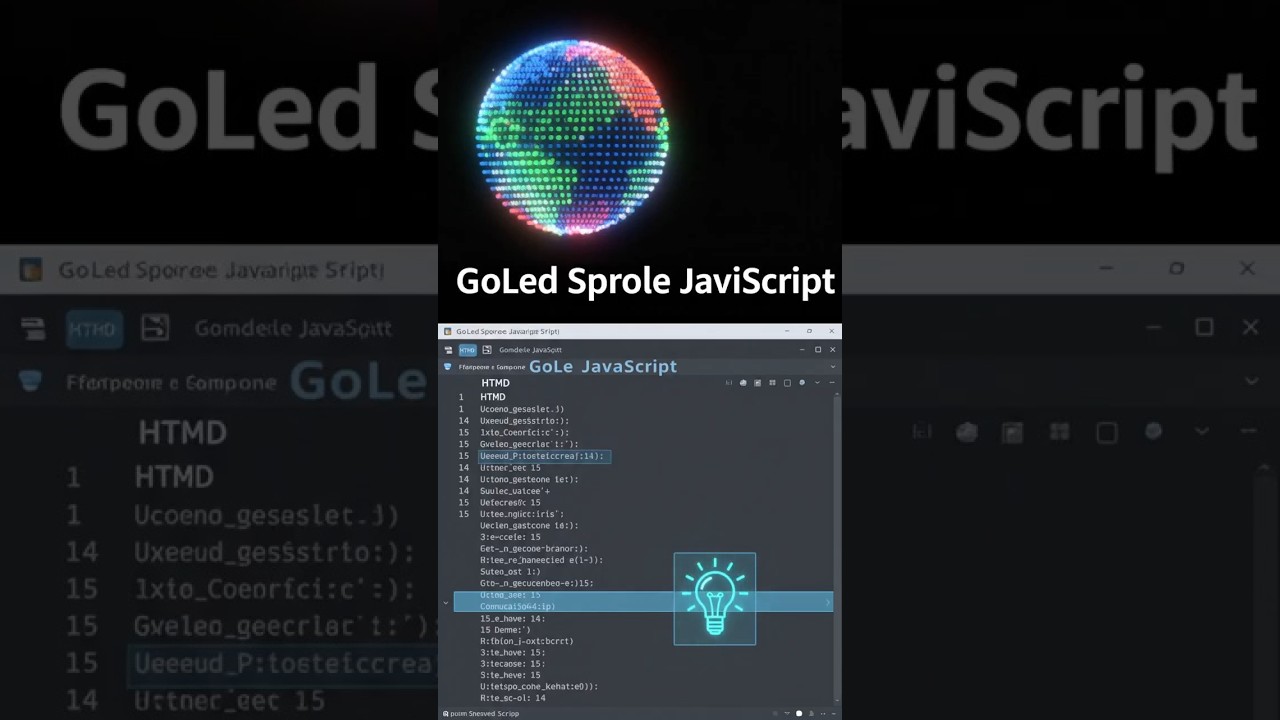Click the bracket icon in the HTMD panel toolbar
Image resolution: width=1280 pixels, height=720 pixels.
[729, 382]
